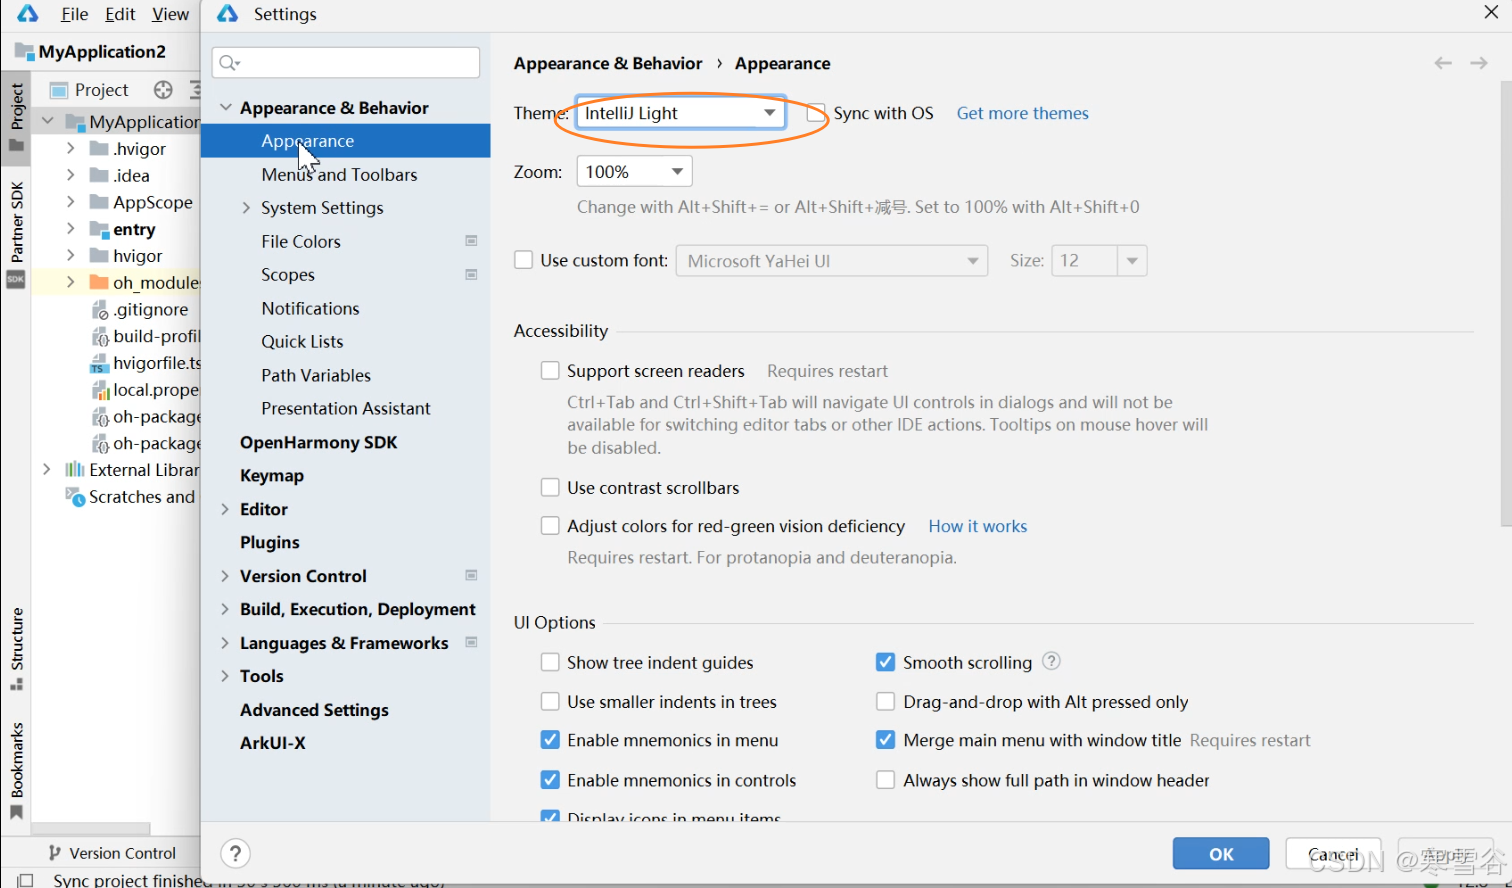This screenshot has width=1512, height=888.
Task: Expand the Languages & Frameworks node
Action: coord(225,643)
